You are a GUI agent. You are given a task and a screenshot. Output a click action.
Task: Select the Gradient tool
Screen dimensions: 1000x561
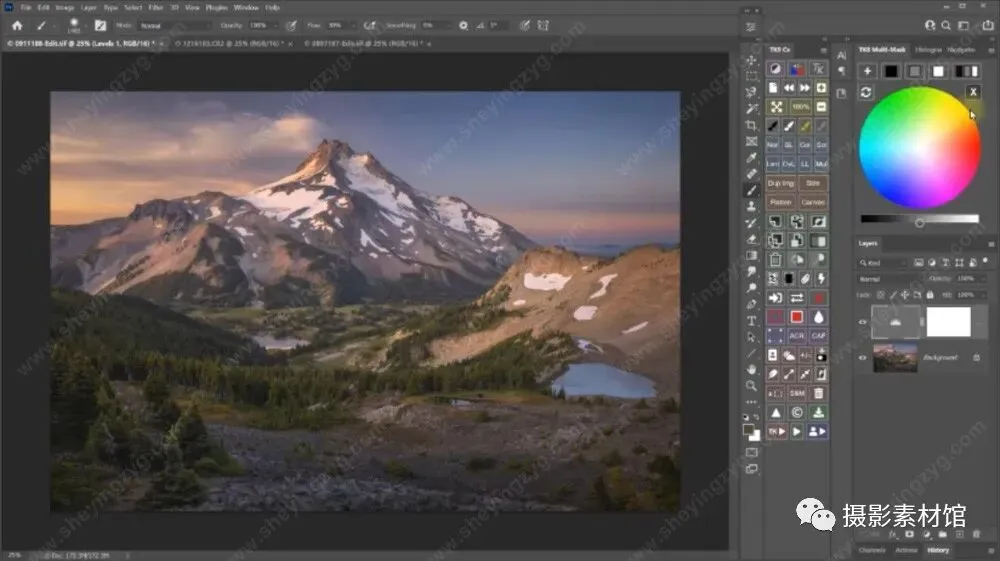(x=752, y=255)
